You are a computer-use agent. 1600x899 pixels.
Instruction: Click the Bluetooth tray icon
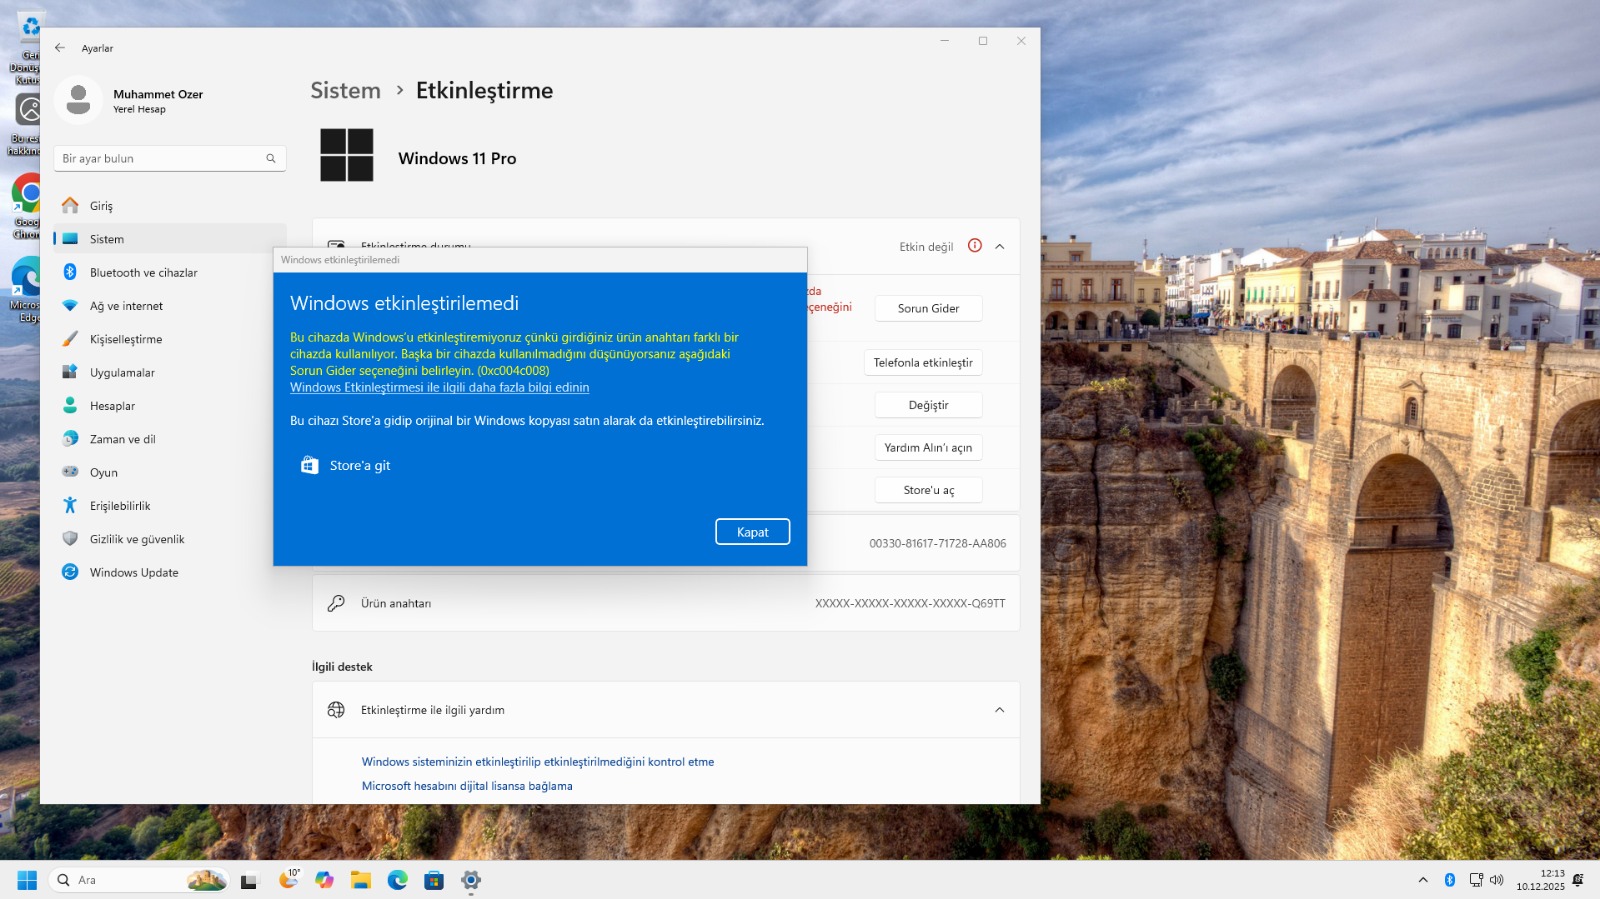click(1450, 880)
